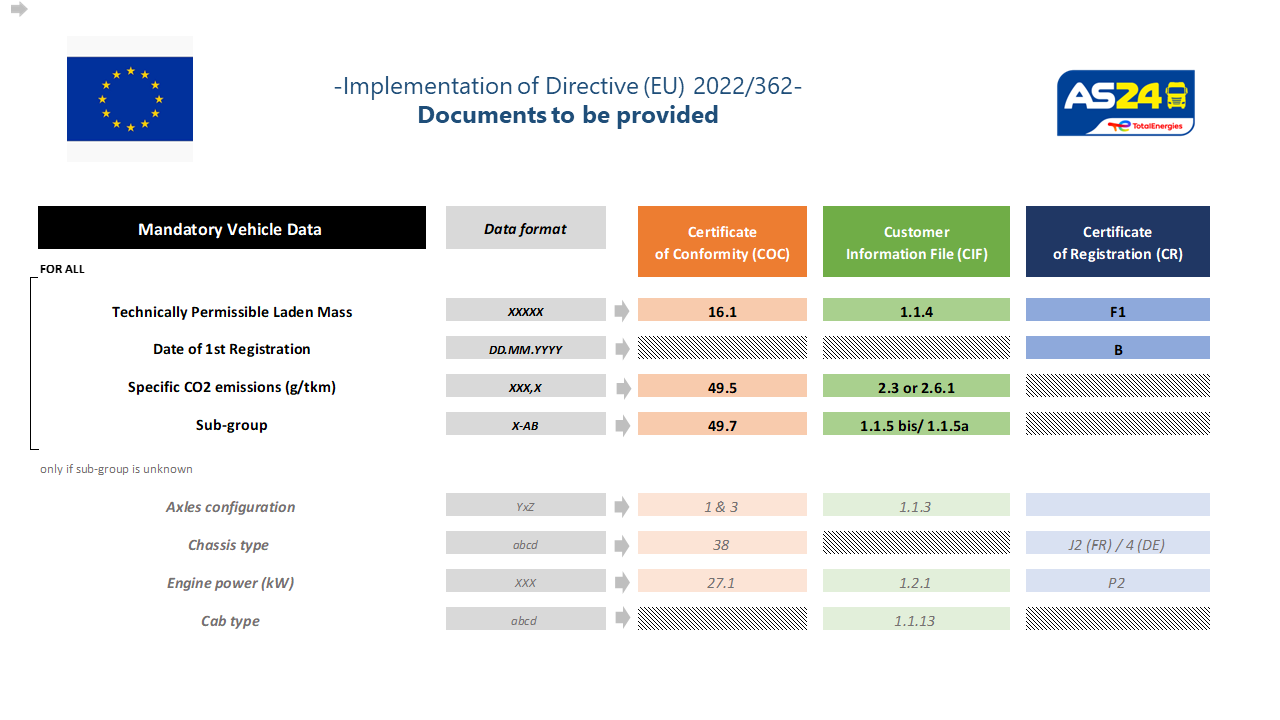This screenshot has width=1280, height=720.
Task: Select the Data format header box
Action: 525,229
